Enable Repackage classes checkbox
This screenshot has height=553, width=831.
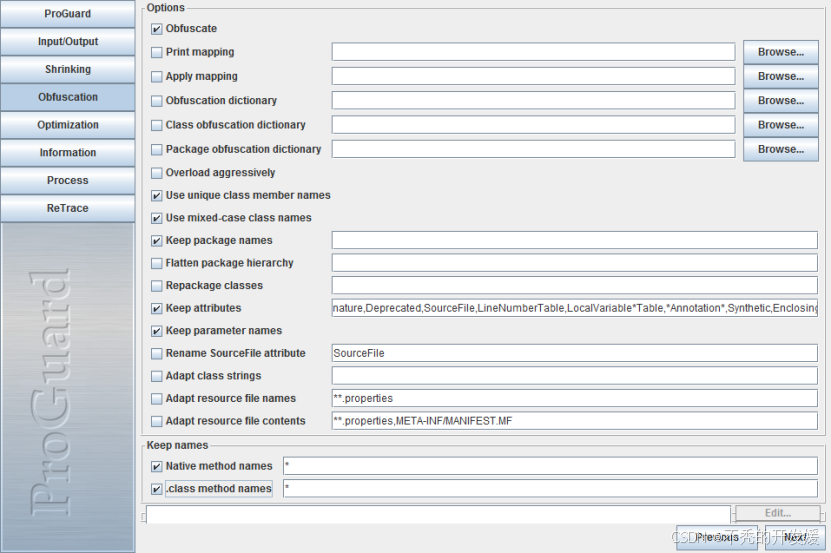click(156, 286)
